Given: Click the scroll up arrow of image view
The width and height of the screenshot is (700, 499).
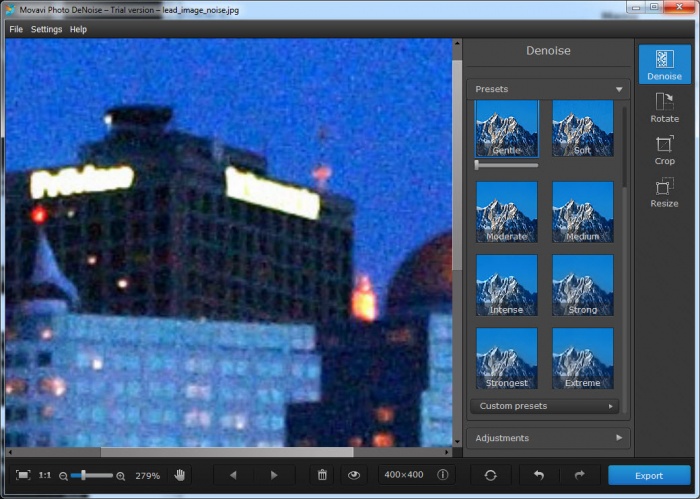Looking at the screenshot, I should 457,44.
